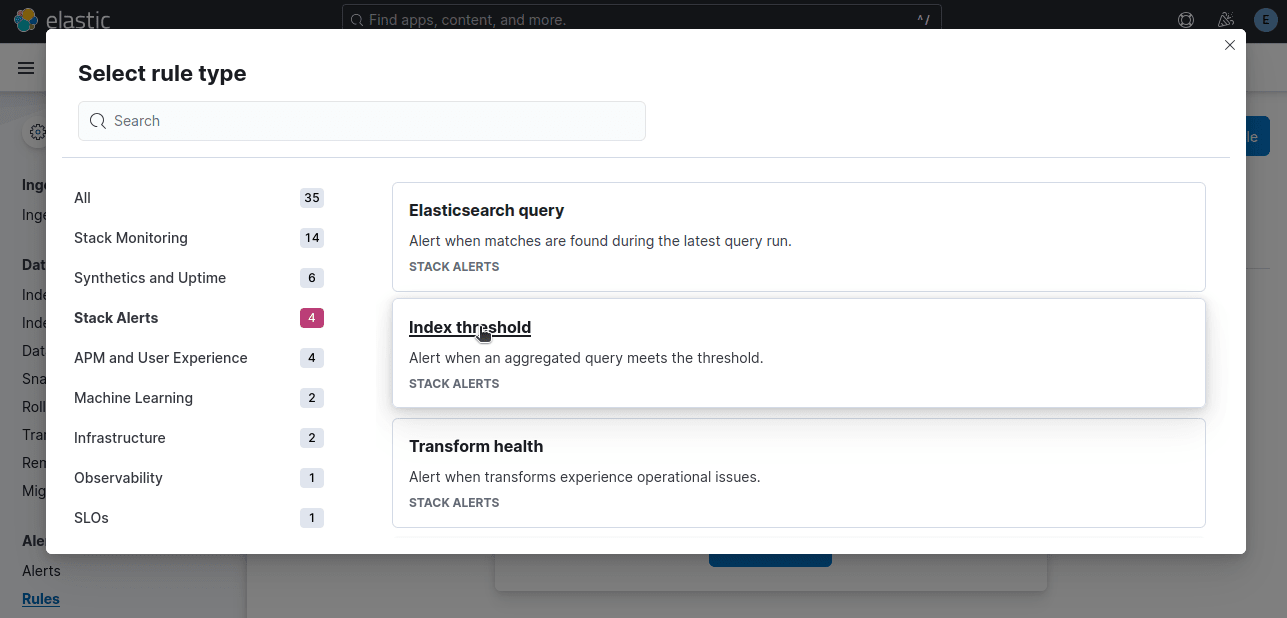Click the 14 badge beside Stack Monitoring
1287x618 pixels.
coord(312,238)
